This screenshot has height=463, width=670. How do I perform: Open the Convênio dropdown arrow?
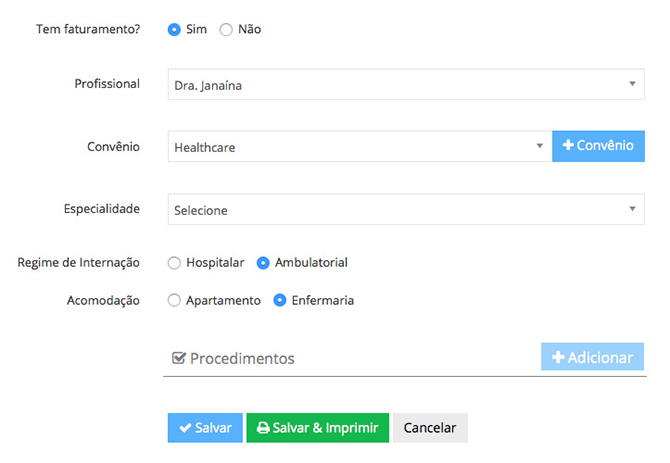point(540,146)
